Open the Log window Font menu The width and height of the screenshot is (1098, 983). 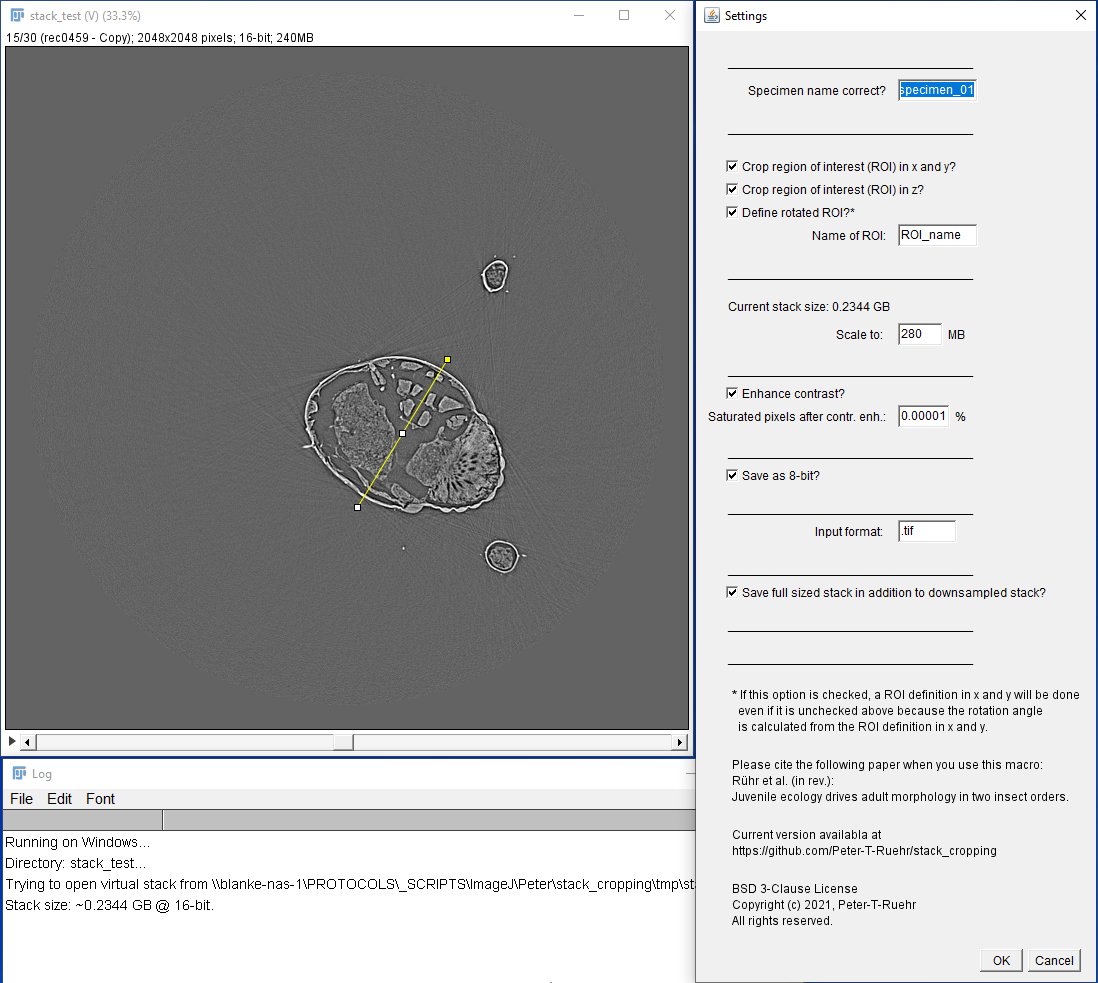100,799
